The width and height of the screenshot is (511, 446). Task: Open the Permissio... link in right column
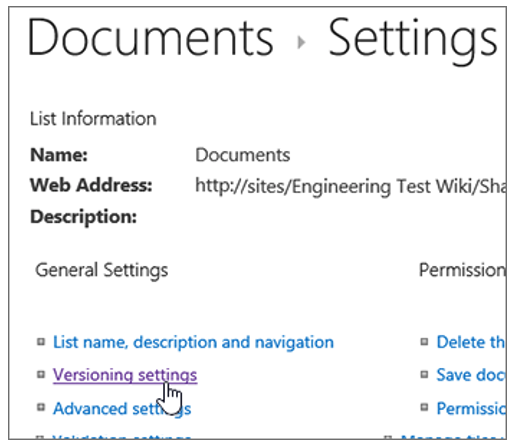(471, 409)
